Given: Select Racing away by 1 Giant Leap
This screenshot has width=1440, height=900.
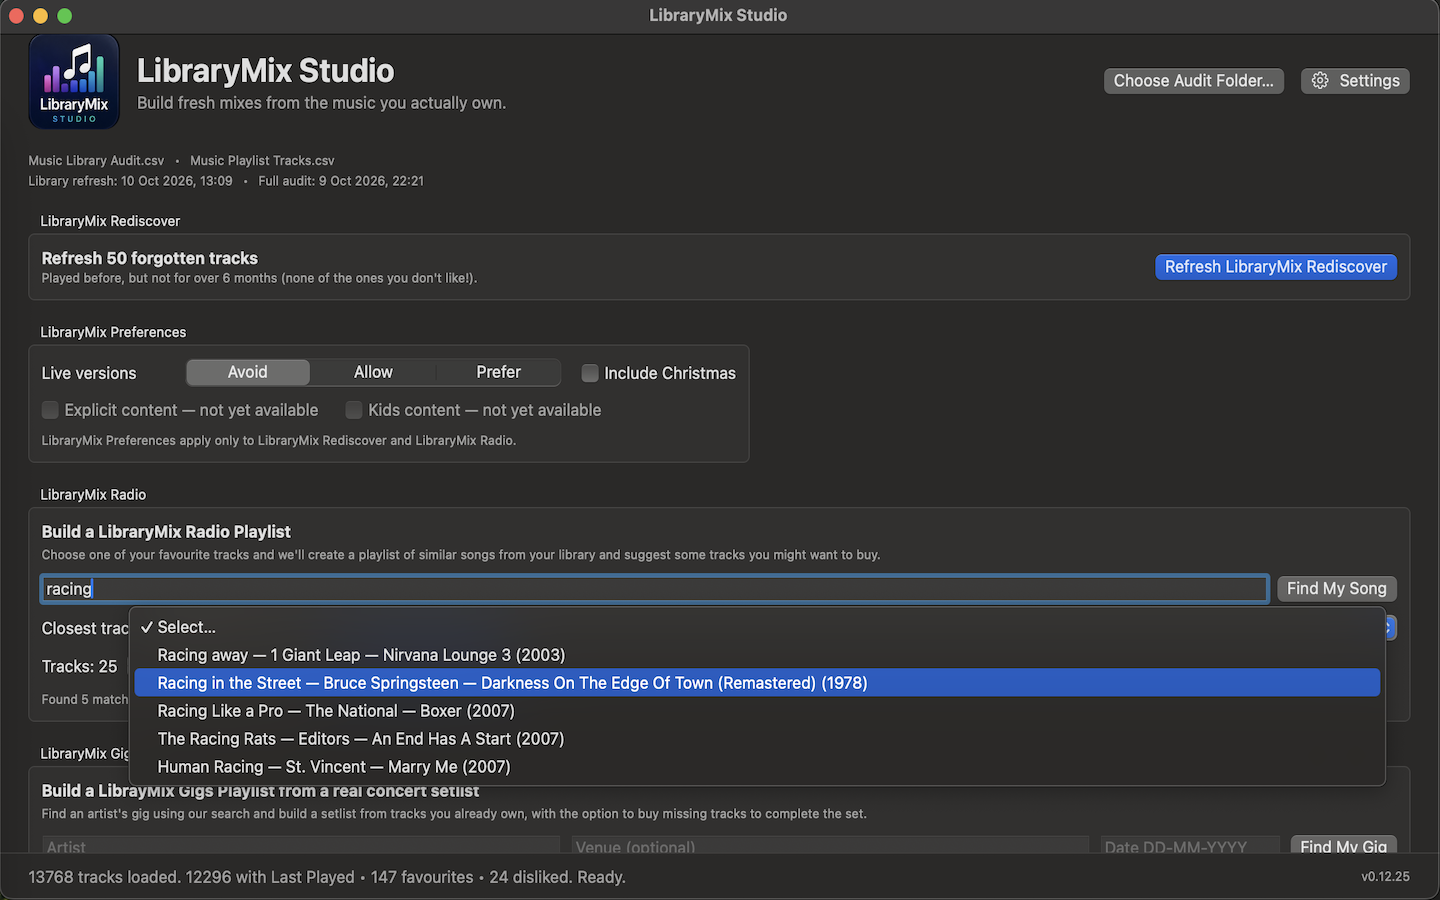Looking at the screenshot, I should point(757,655).
